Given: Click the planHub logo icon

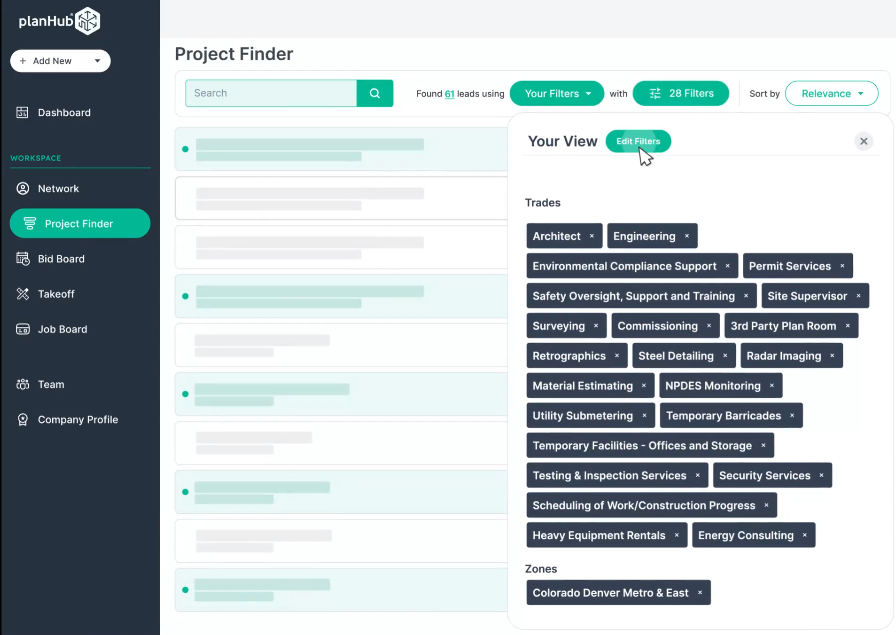Looking at the screenshot, I should pos(88,20).
